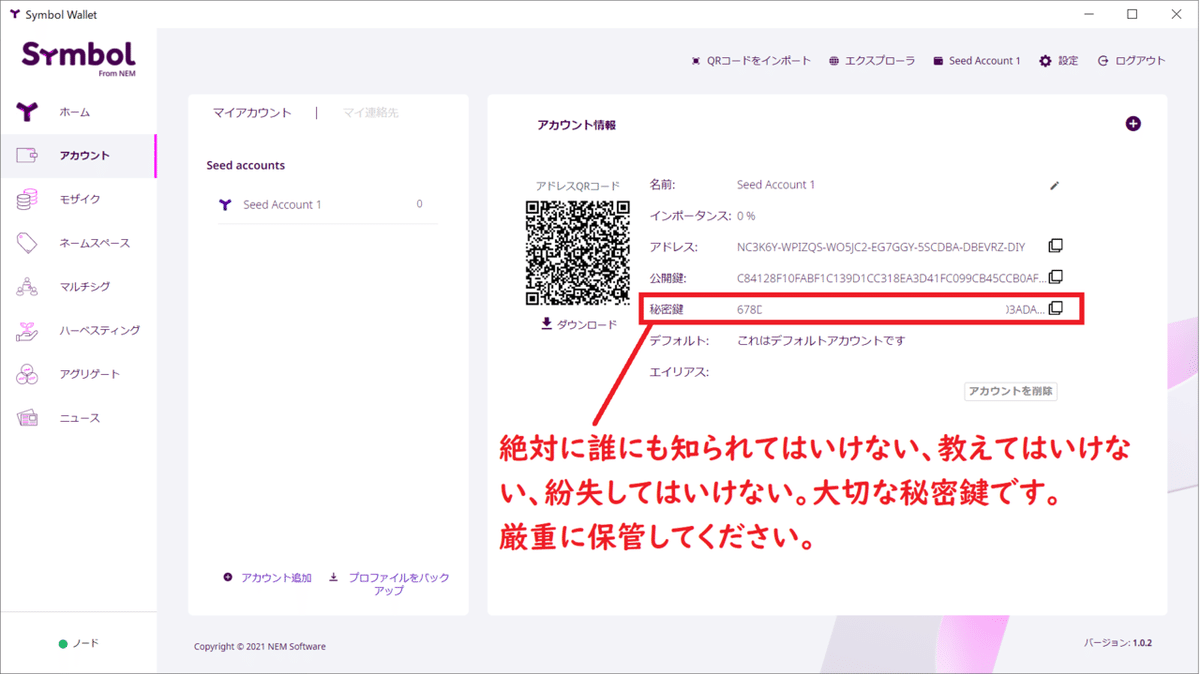Click the namespace tag icon
Viewport: 1200px width, 674px height.
tap(27, 243)
